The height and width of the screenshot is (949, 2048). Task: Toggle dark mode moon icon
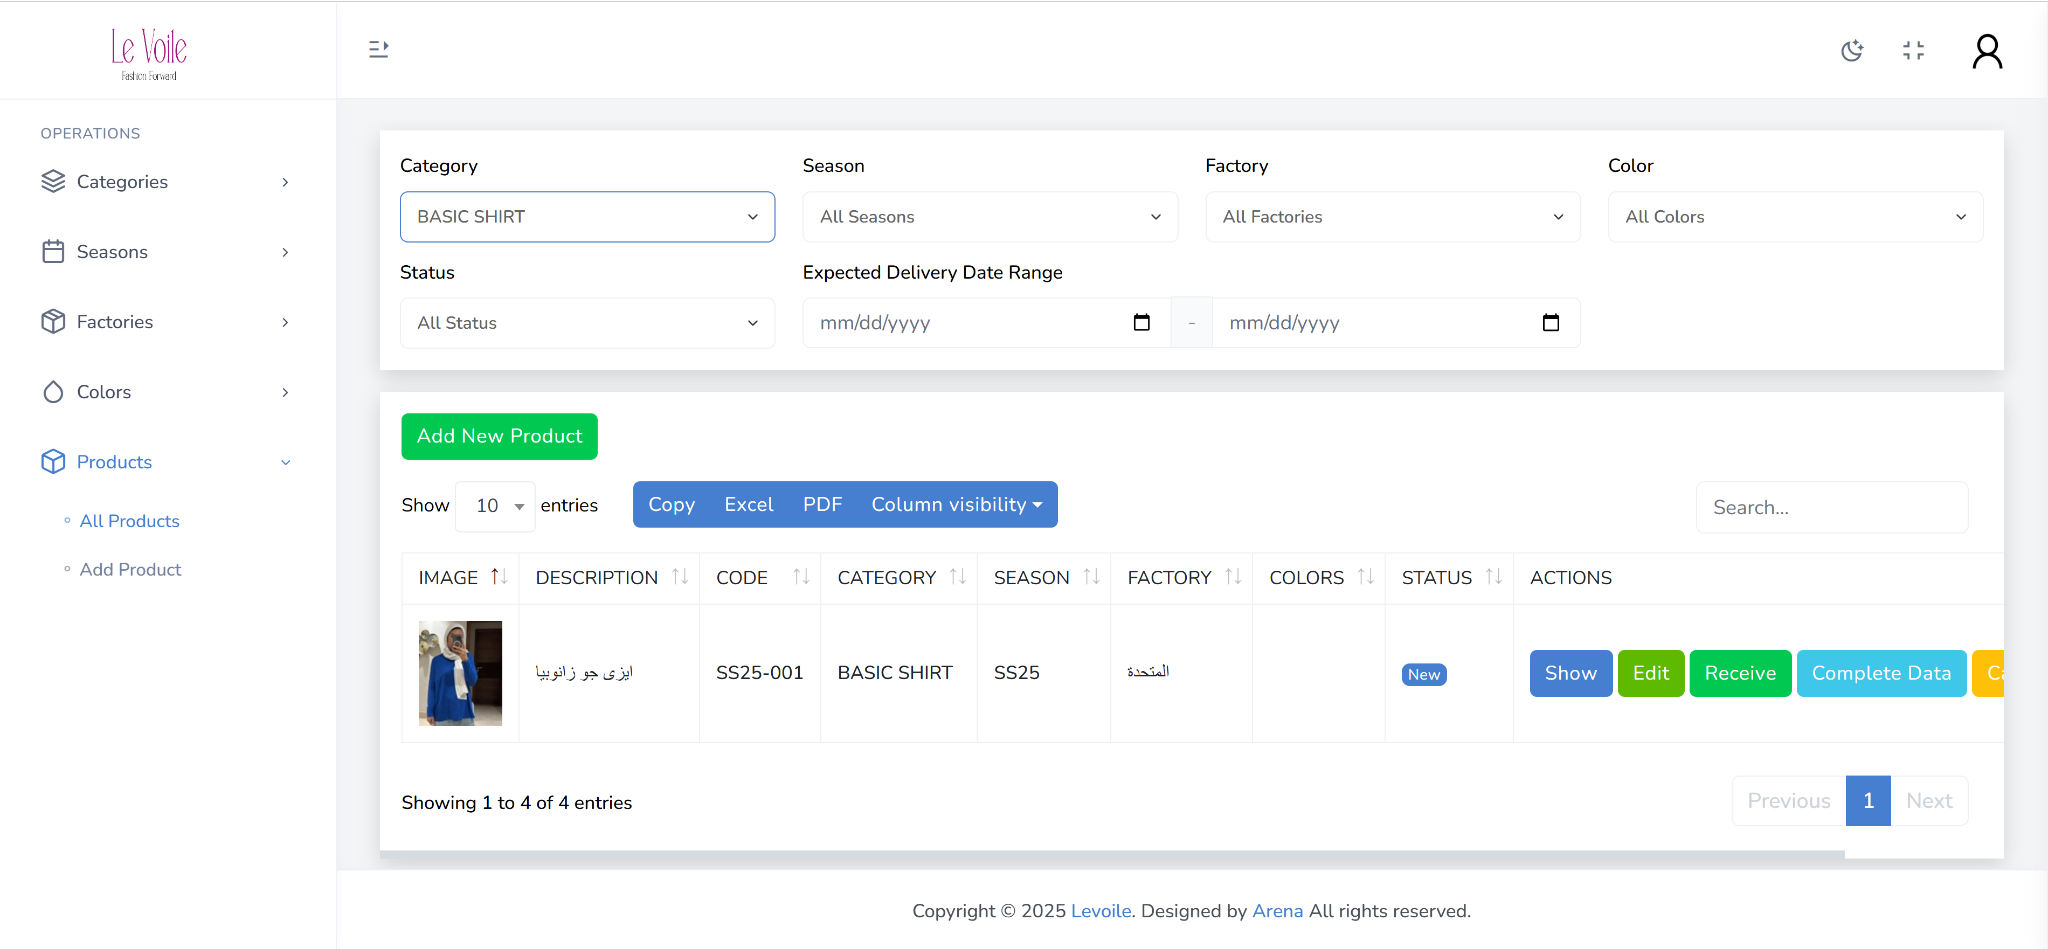[1852, 51]
